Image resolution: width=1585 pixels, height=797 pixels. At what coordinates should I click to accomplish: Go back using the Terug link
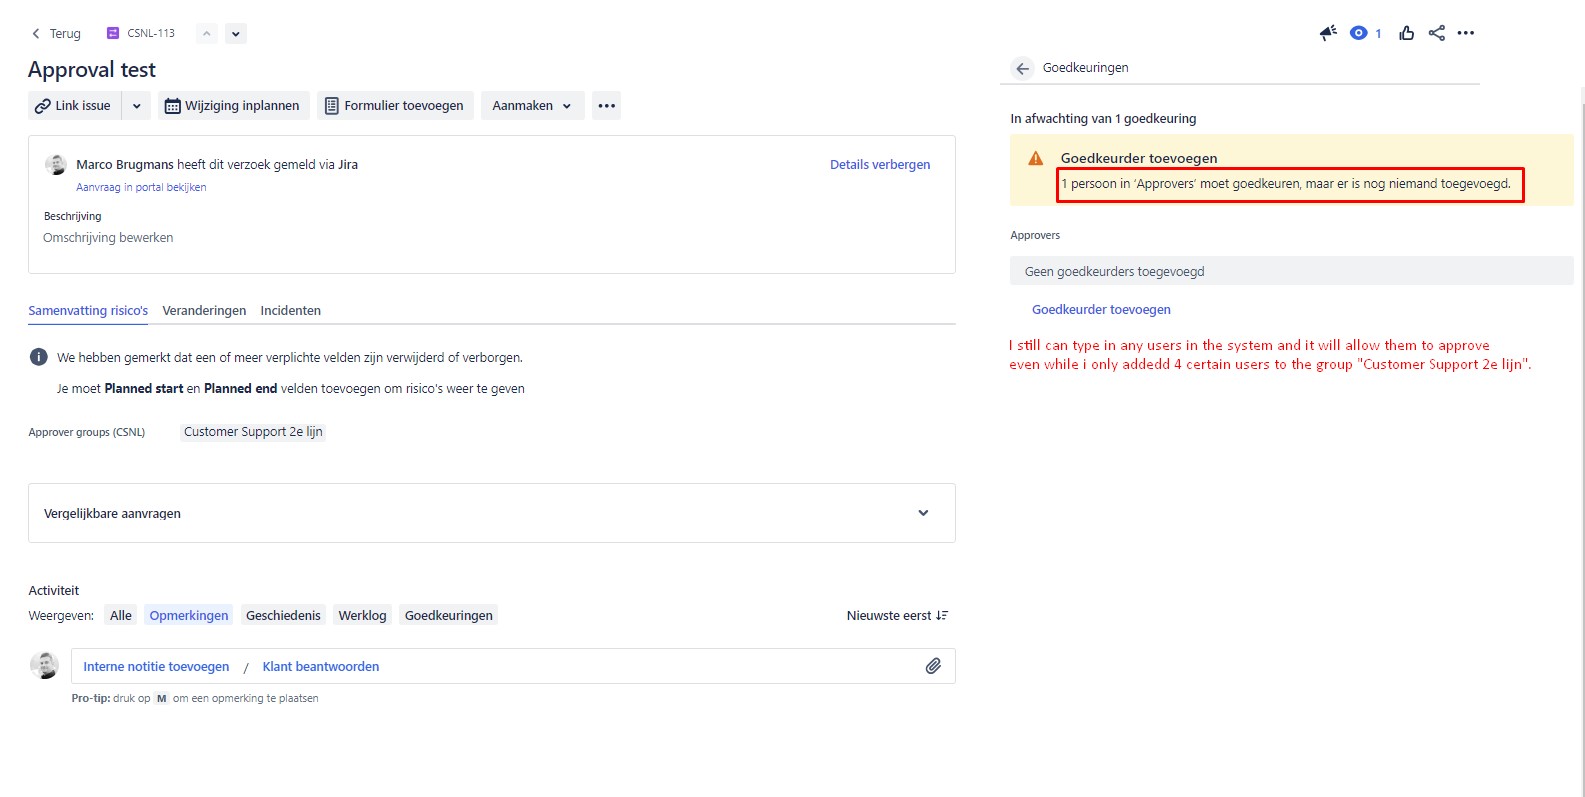click(56, 33)
